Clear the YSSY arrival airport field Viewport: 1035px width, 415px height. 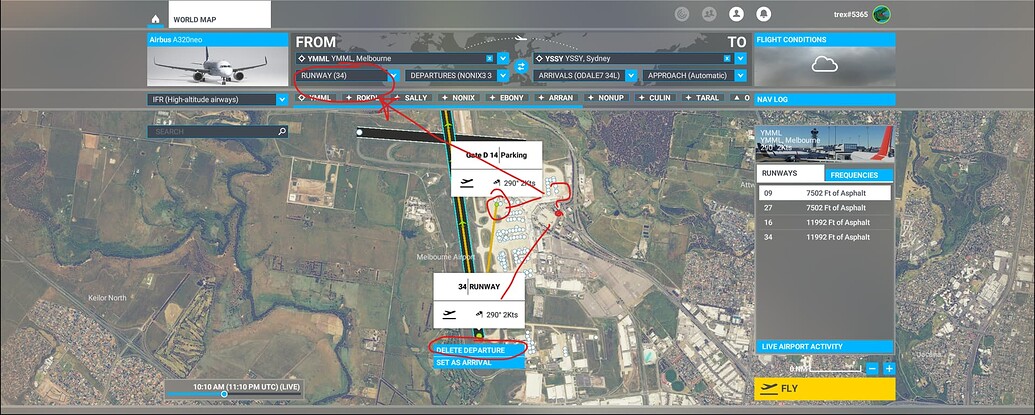[725, 59]
